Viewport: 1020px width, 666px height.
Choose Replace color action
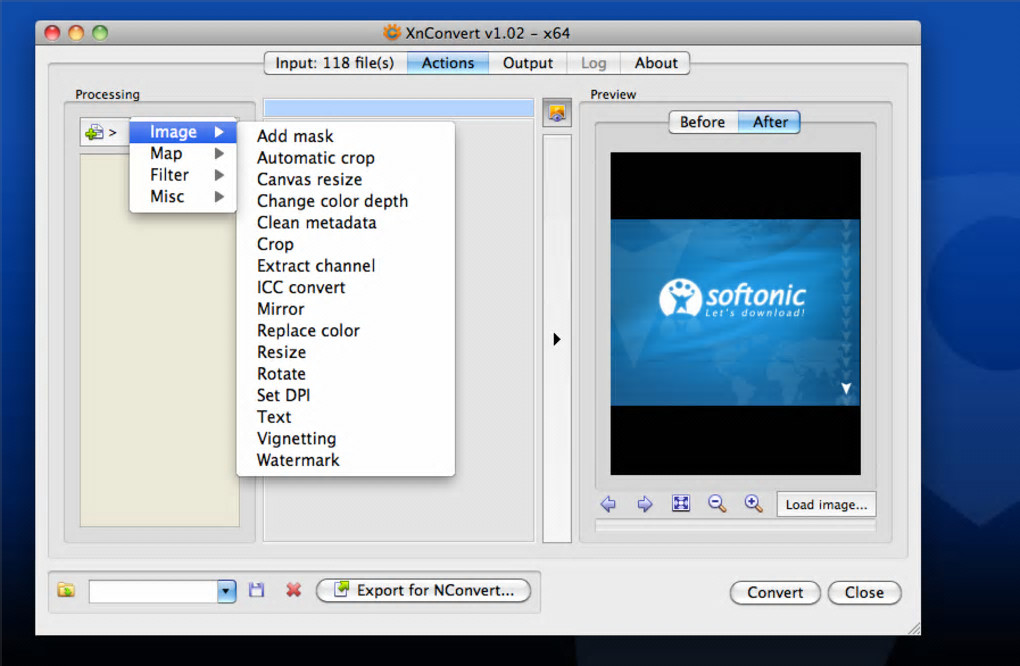(x=345, y=330)
